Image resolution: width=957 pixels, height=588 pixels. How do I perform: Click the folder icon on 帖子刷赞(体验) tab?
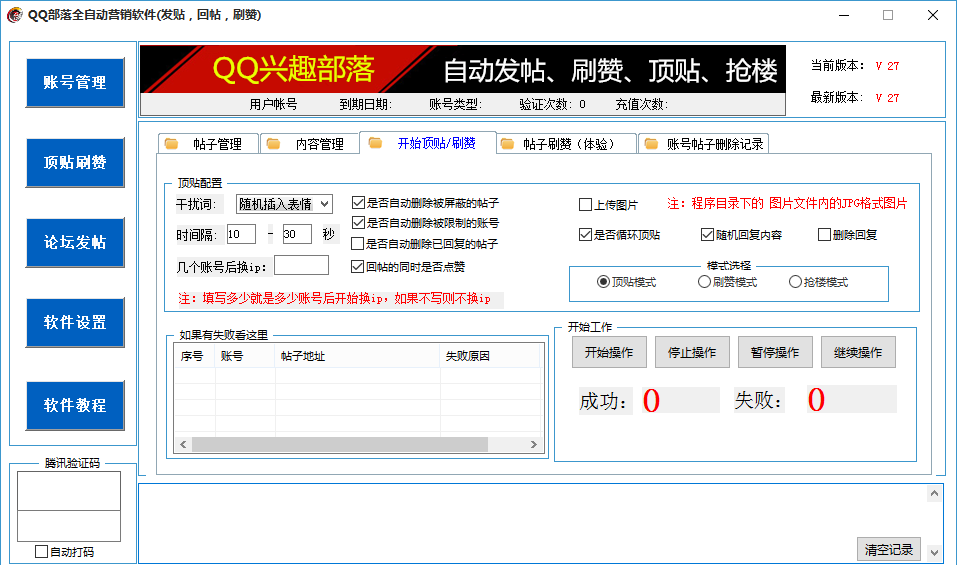pos(507,143)
